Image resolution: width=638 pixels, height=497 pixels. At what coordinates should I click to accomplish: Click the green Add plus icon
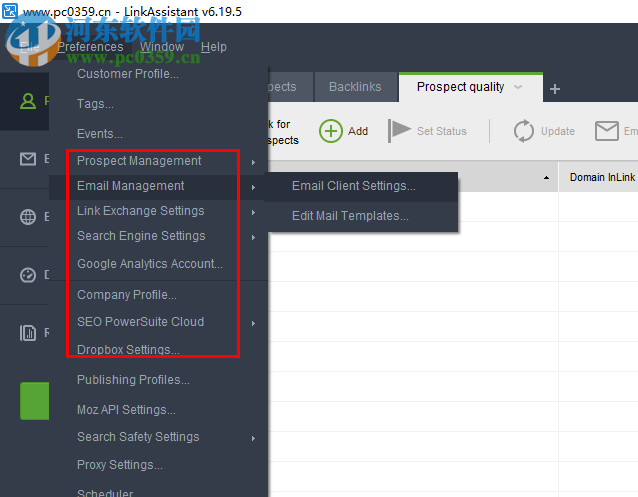pos(330,131)
